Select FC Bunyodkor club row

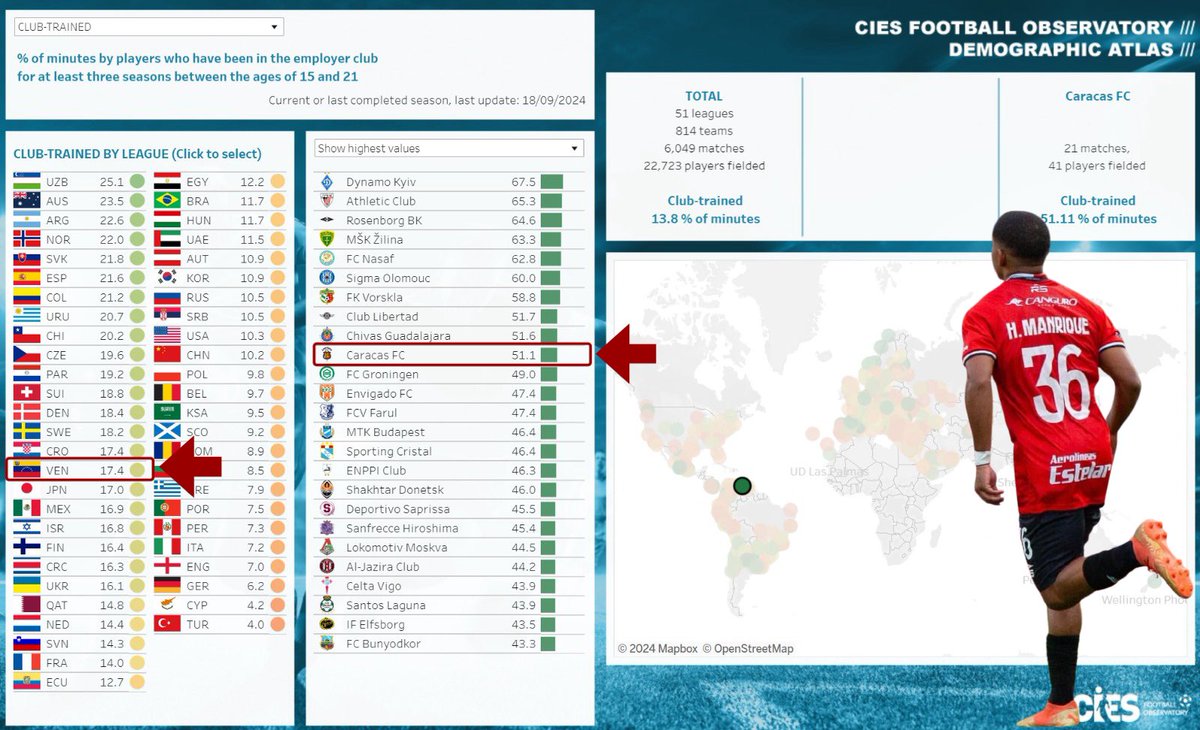(449, 644)
